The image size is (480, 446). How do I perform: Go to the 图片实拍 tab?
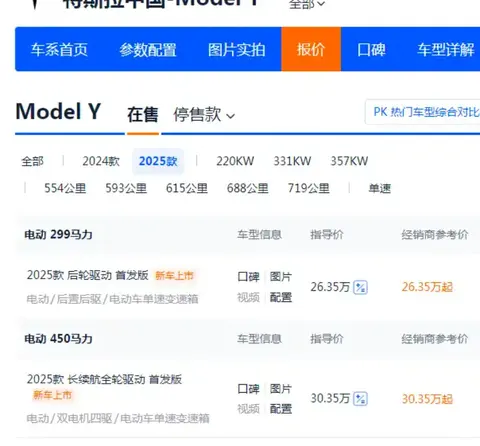236,50
